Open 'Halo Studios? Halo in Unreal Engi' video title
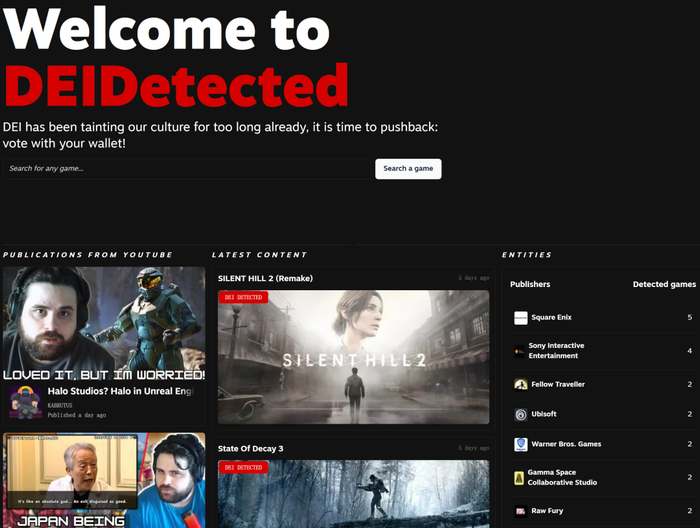The width and height of the screenshot is (700, 528). (121, 391)
